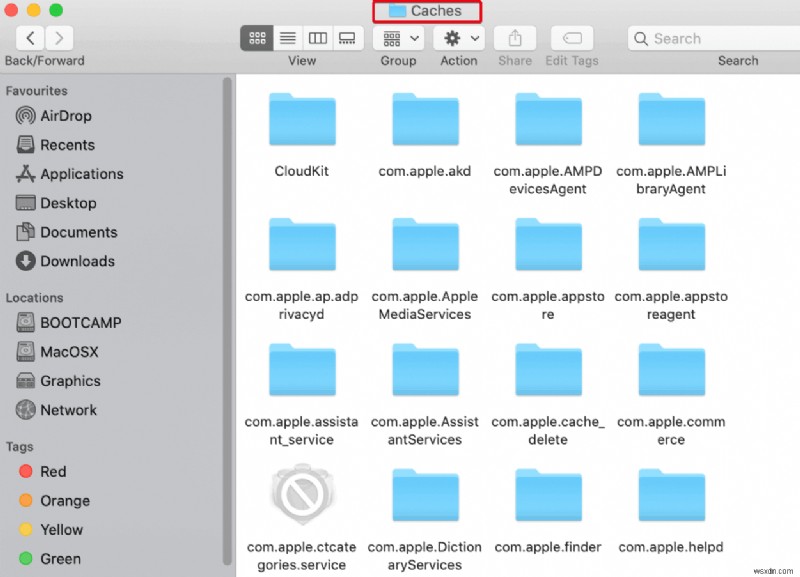Select the MacOSX volume
Screen dimensions: 800x577
(57, 352)
